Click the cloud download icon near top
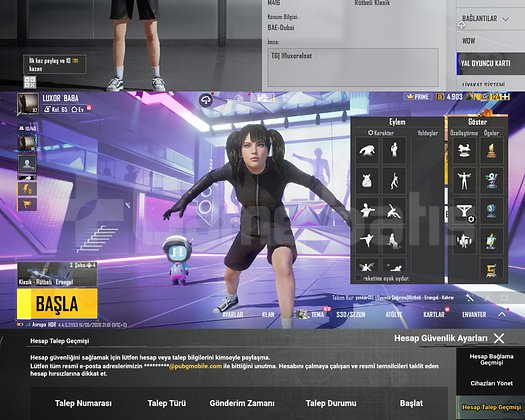Viewport: 525px width, 420px height. click(x=206, y=100)
